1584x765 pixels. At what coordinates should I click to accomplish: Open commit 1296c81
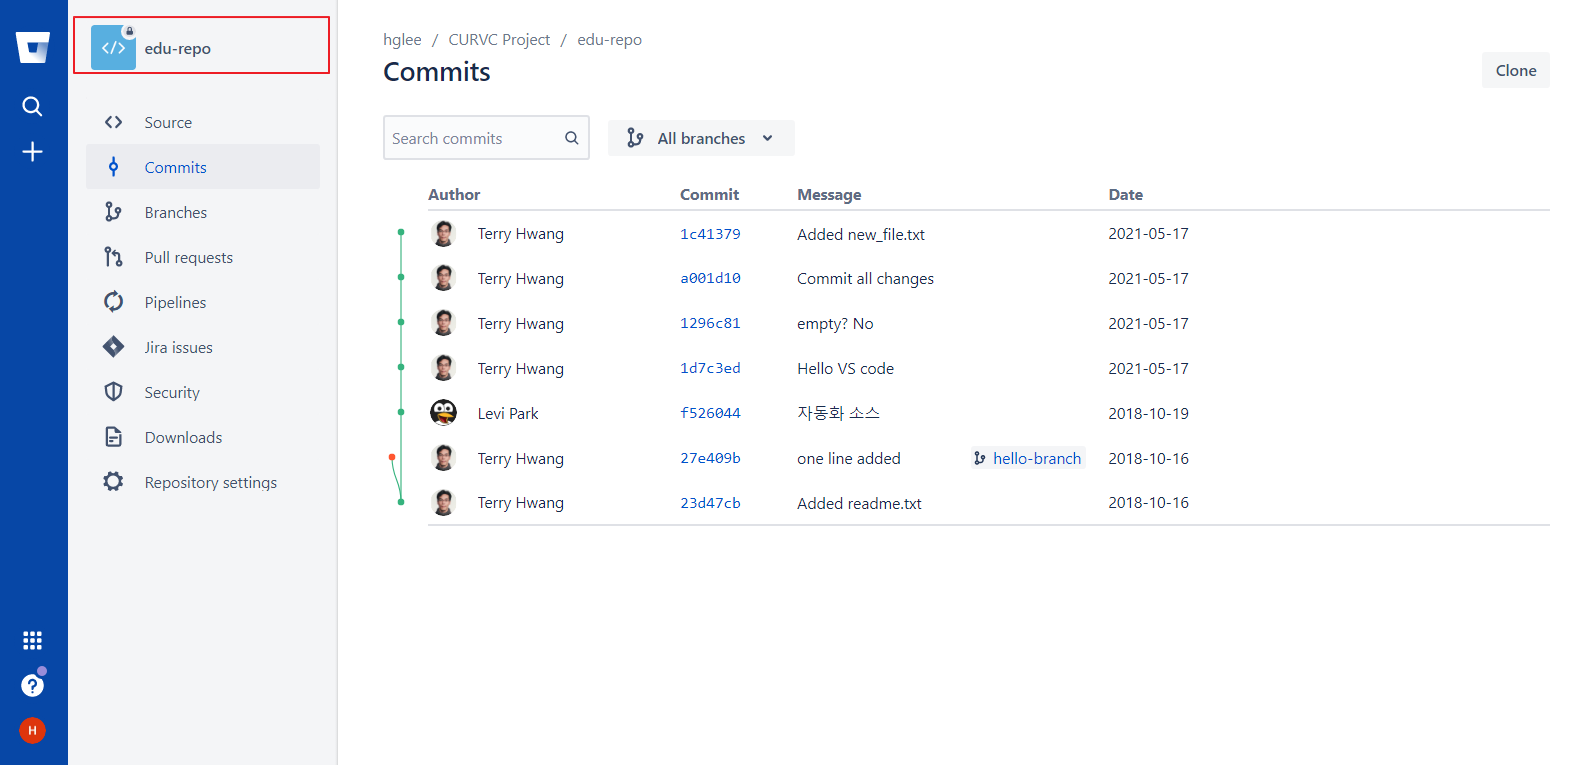(710, 323)
